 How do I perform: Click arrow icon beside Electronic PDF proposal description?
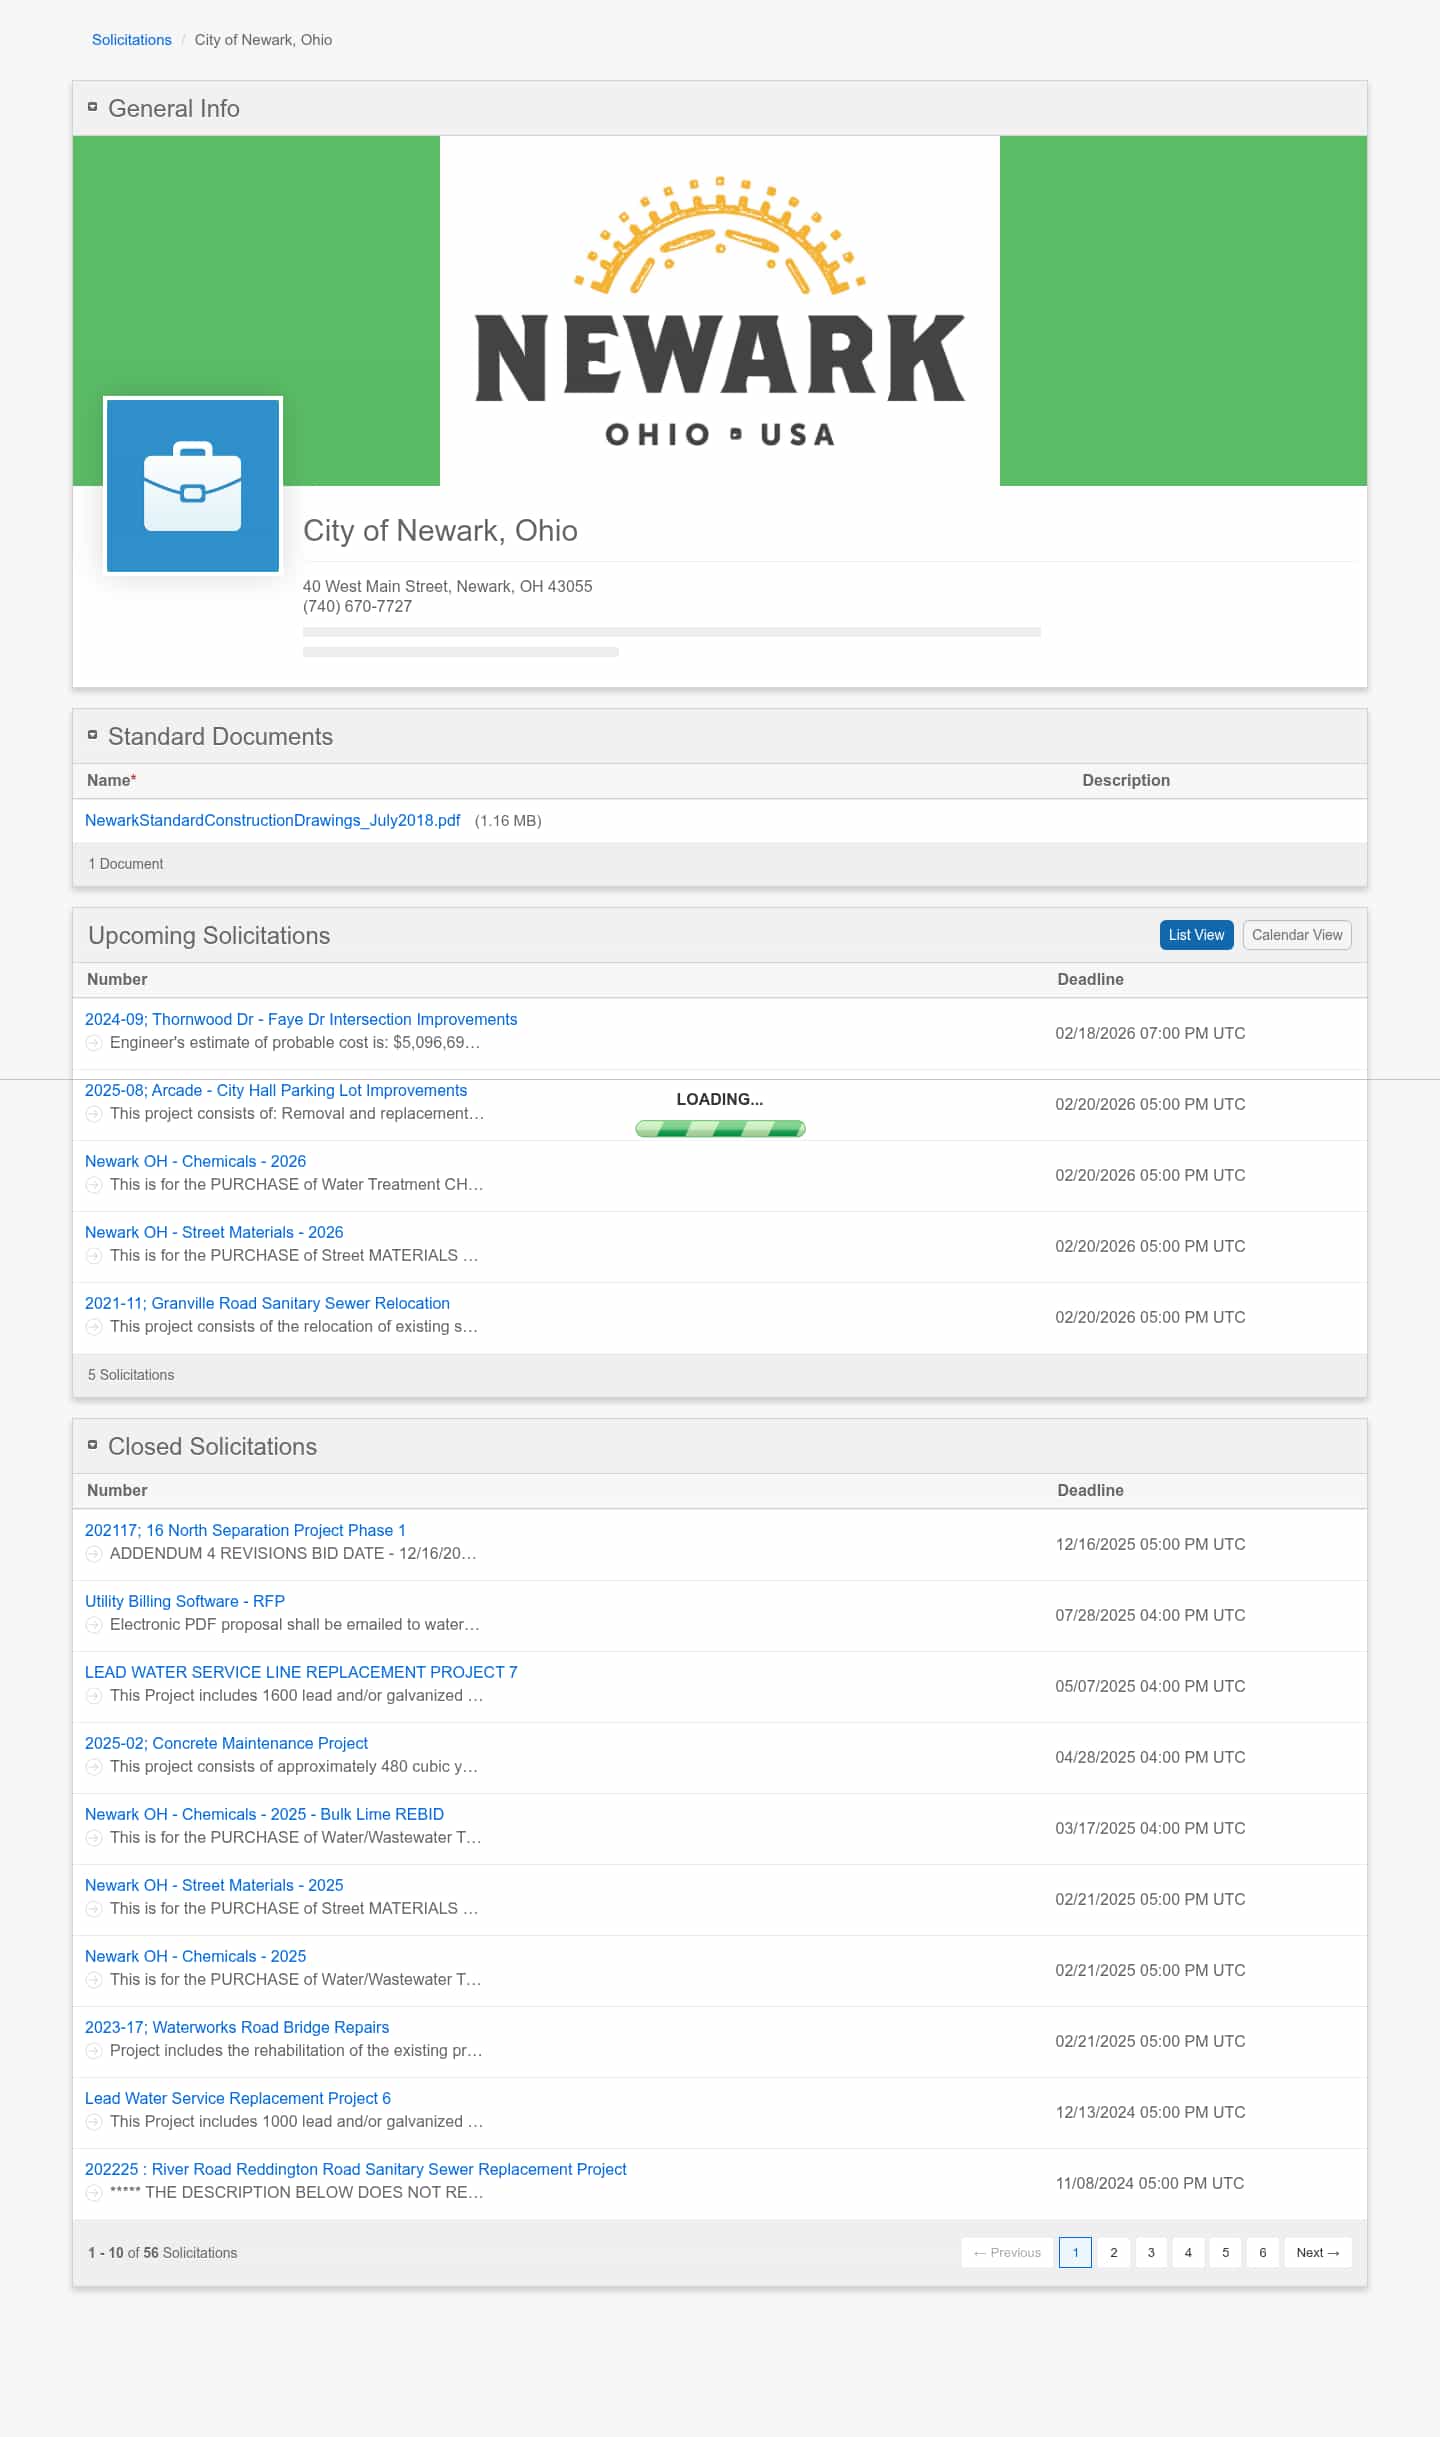[x=94, y=1625]
